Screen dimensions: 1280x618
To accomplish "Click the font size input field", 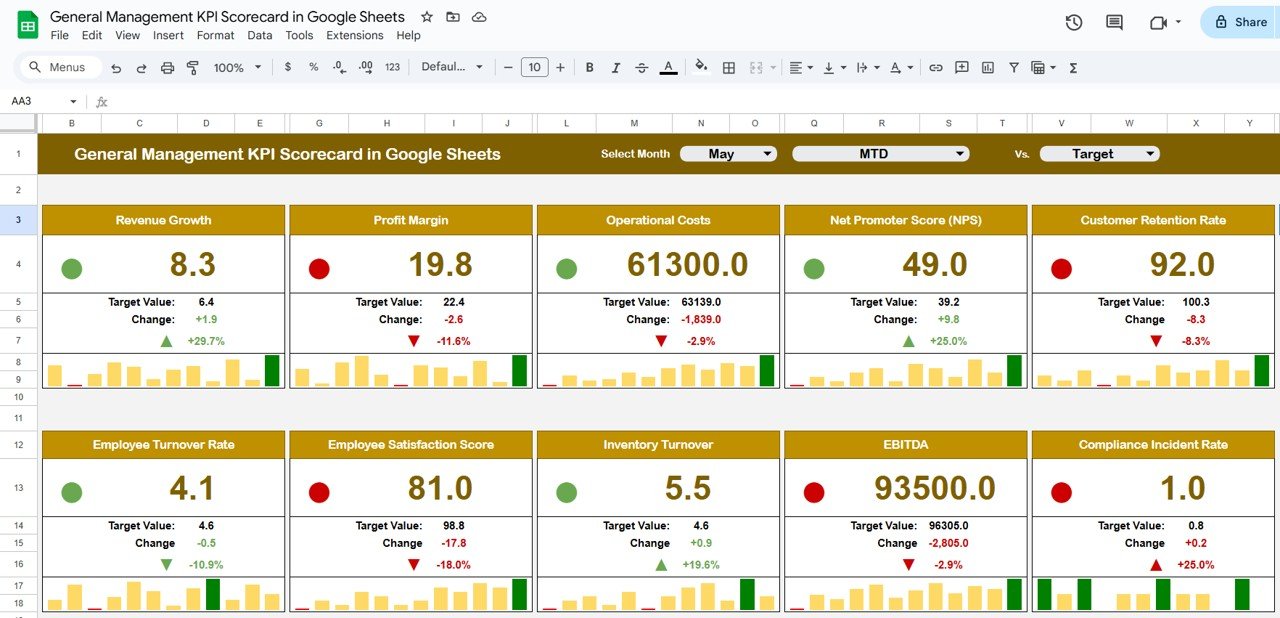I will [534, 68].
